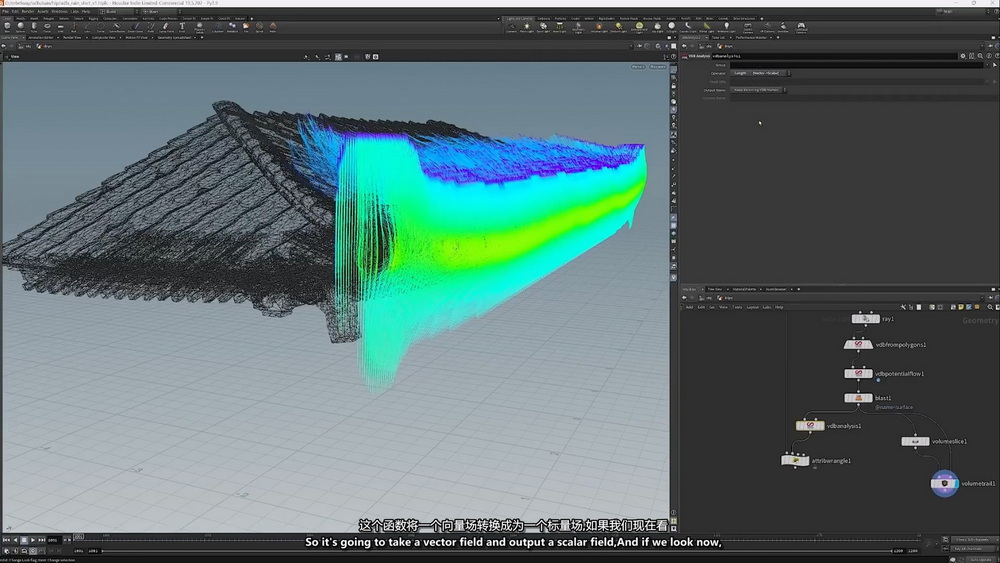Select the Area Light shelf tool
Screen dimensions: 1000x563
(x=559, y=27)
